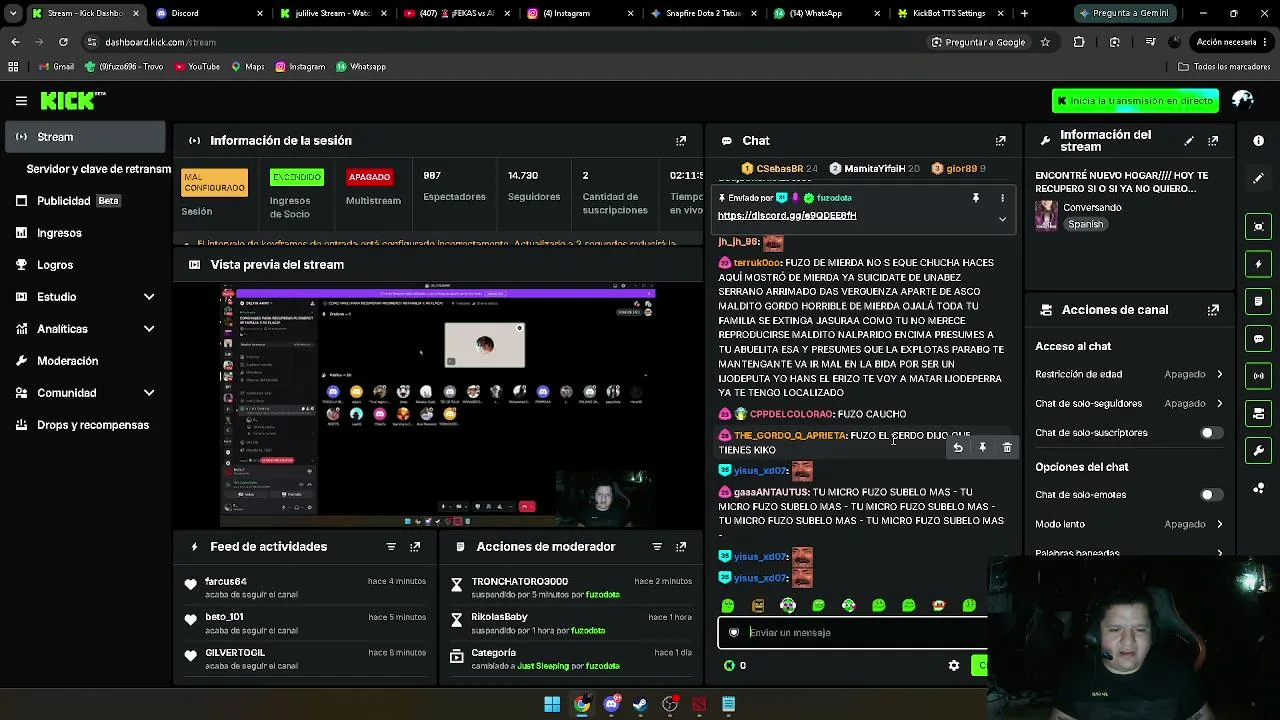Unpin the pinned discord message
The width and height of the screenshot is (1280, 720).
pyautogui.click(x=976, y=198)
